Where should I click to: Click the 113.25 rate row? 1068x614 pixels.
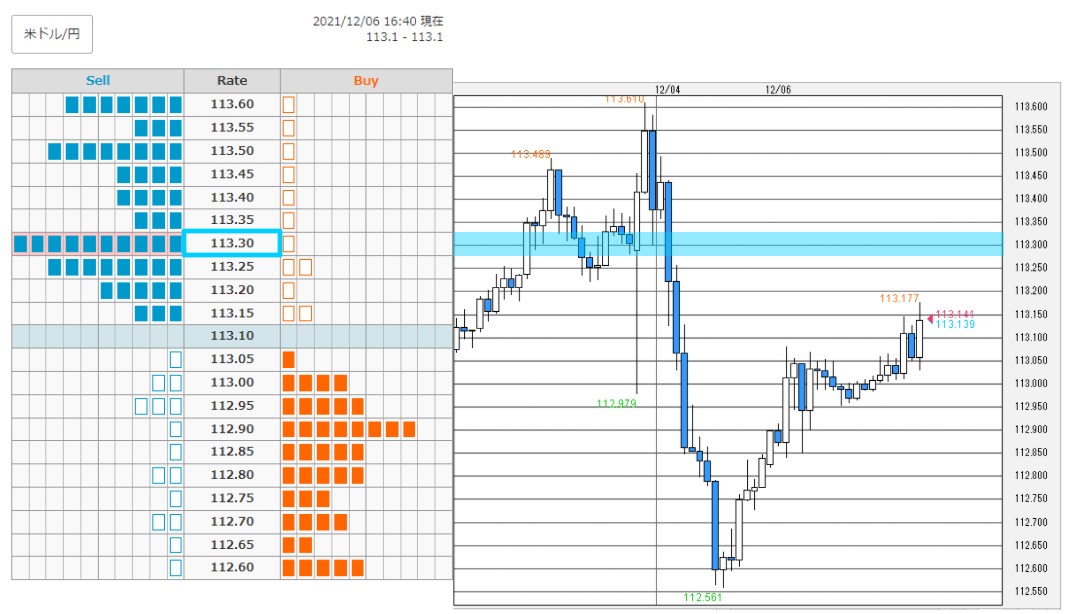pyautogui.click(x=232, y=266)
